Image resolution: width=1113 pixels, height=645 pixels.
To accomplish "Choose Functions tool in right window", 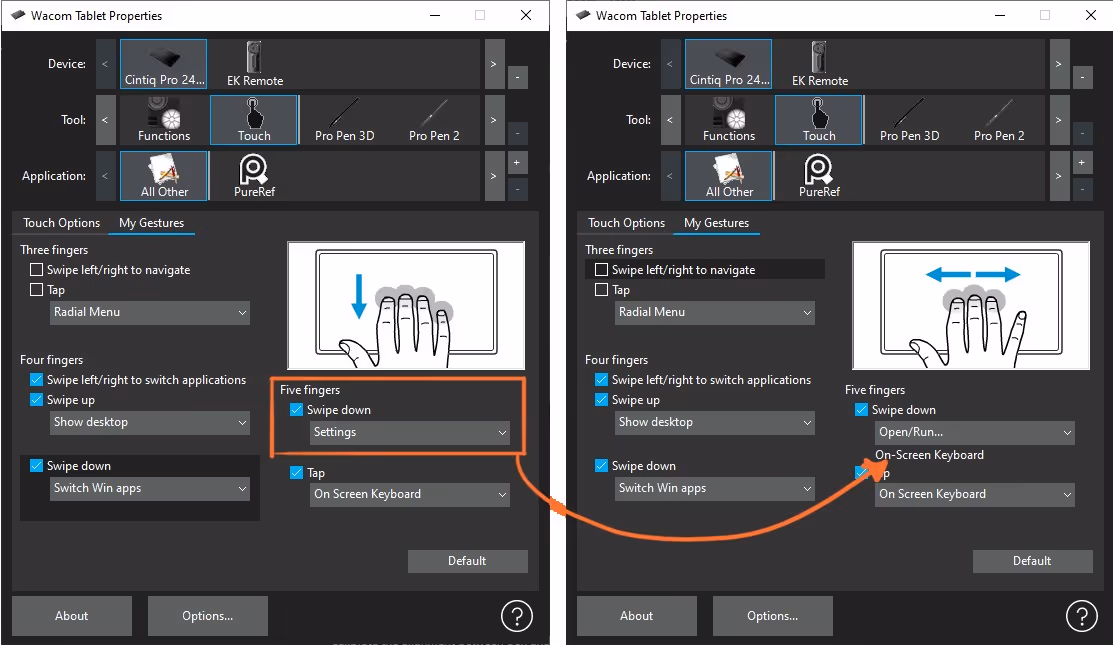I will point(729,120).
